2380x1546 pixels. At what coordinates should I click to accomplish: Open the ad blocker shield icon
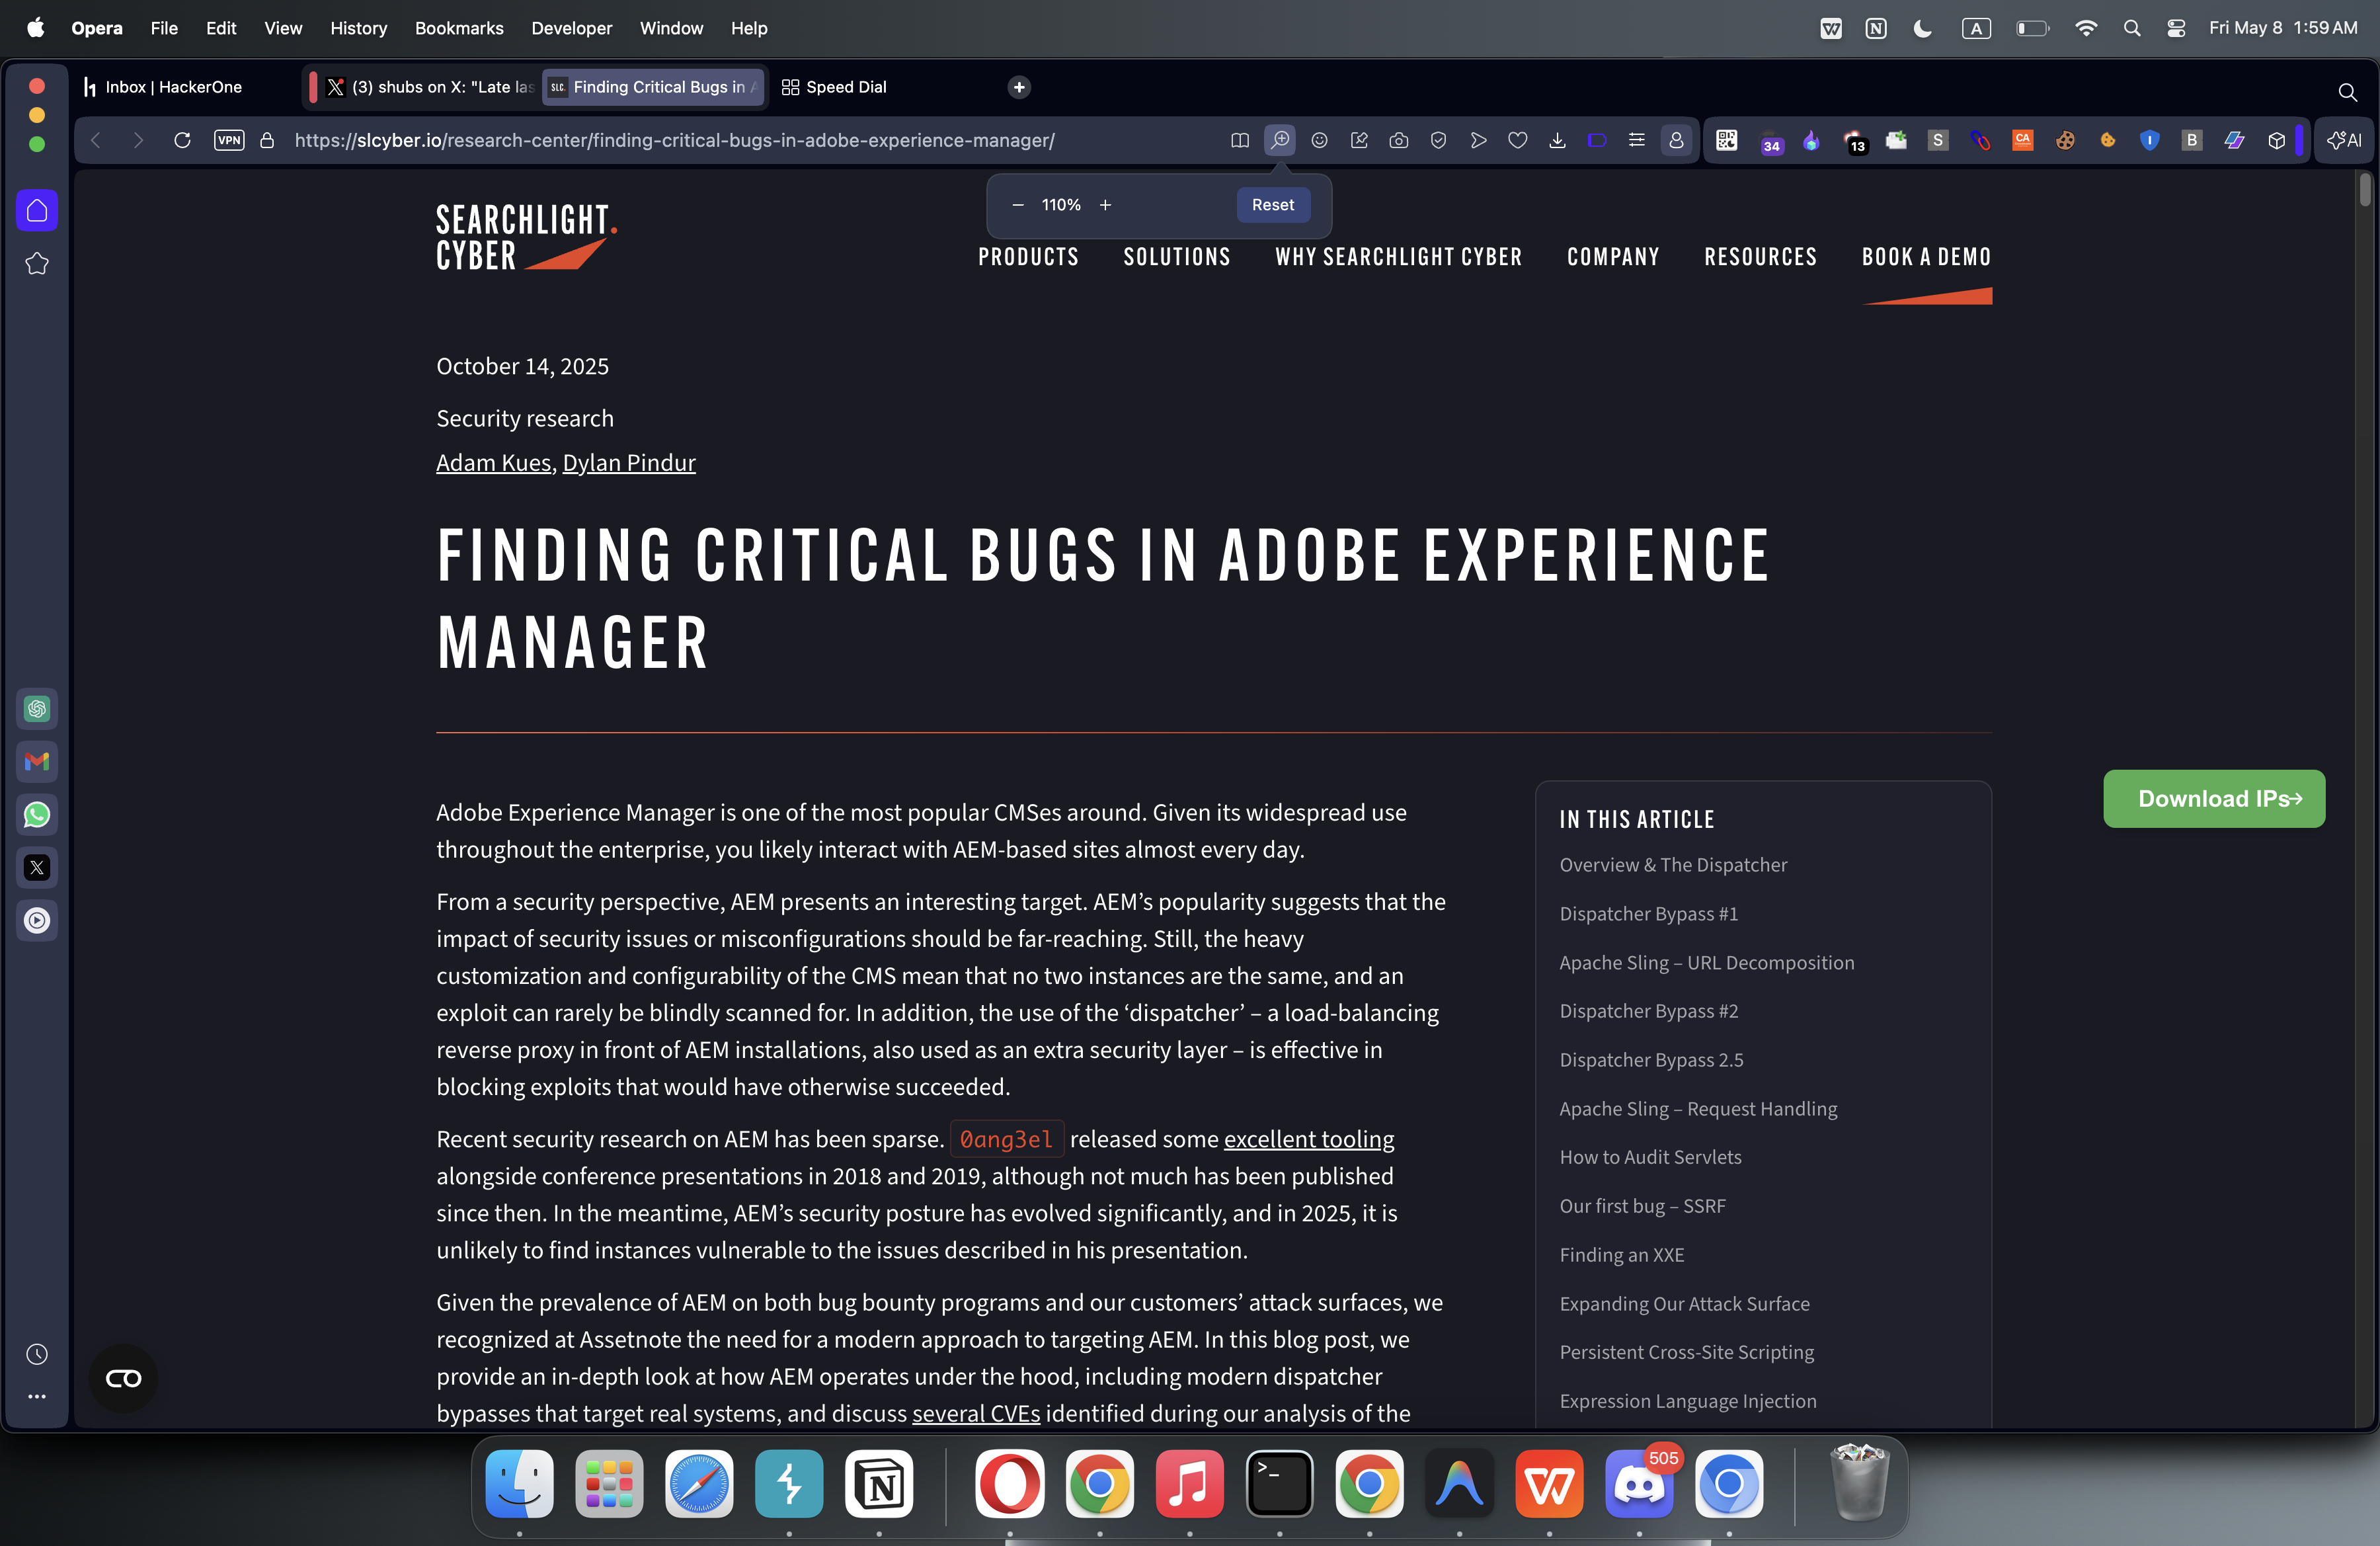[1438, 140]
